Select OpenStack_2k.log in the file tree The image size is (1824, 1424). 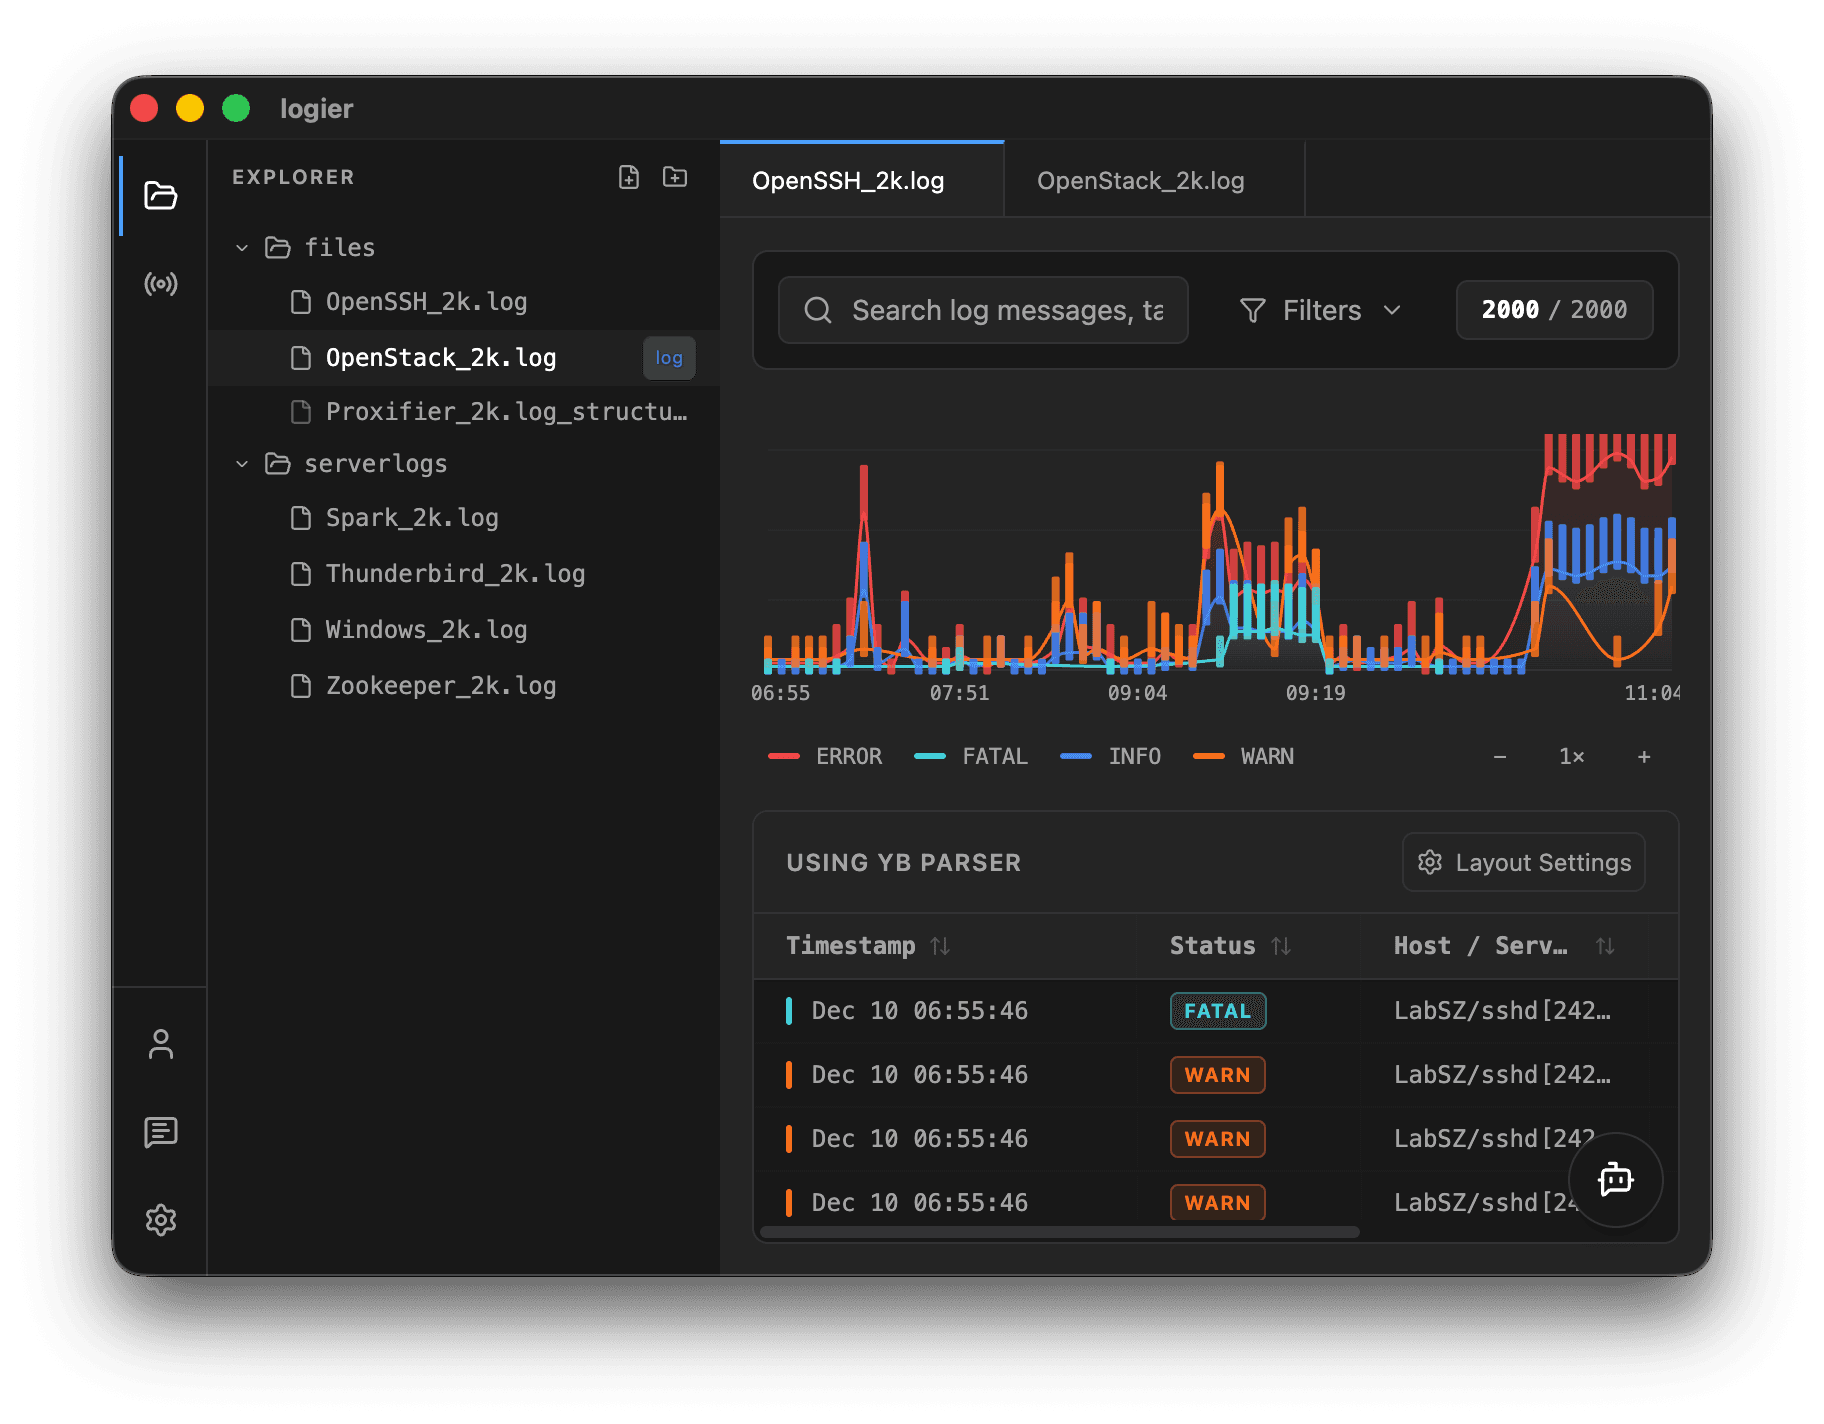(464, 357)
